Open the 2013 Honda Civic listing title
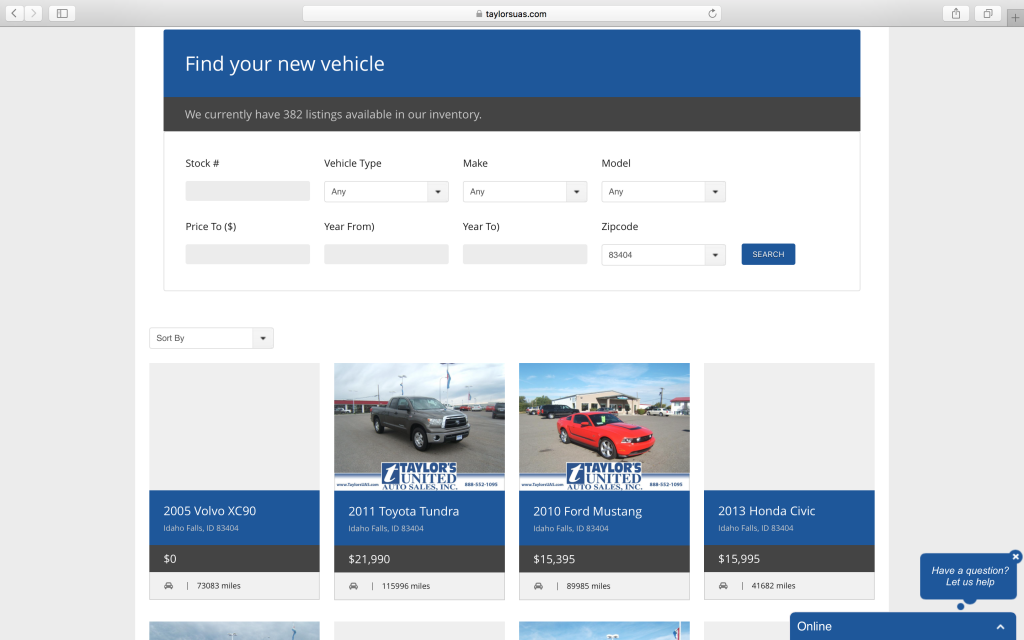 (767, 511)
